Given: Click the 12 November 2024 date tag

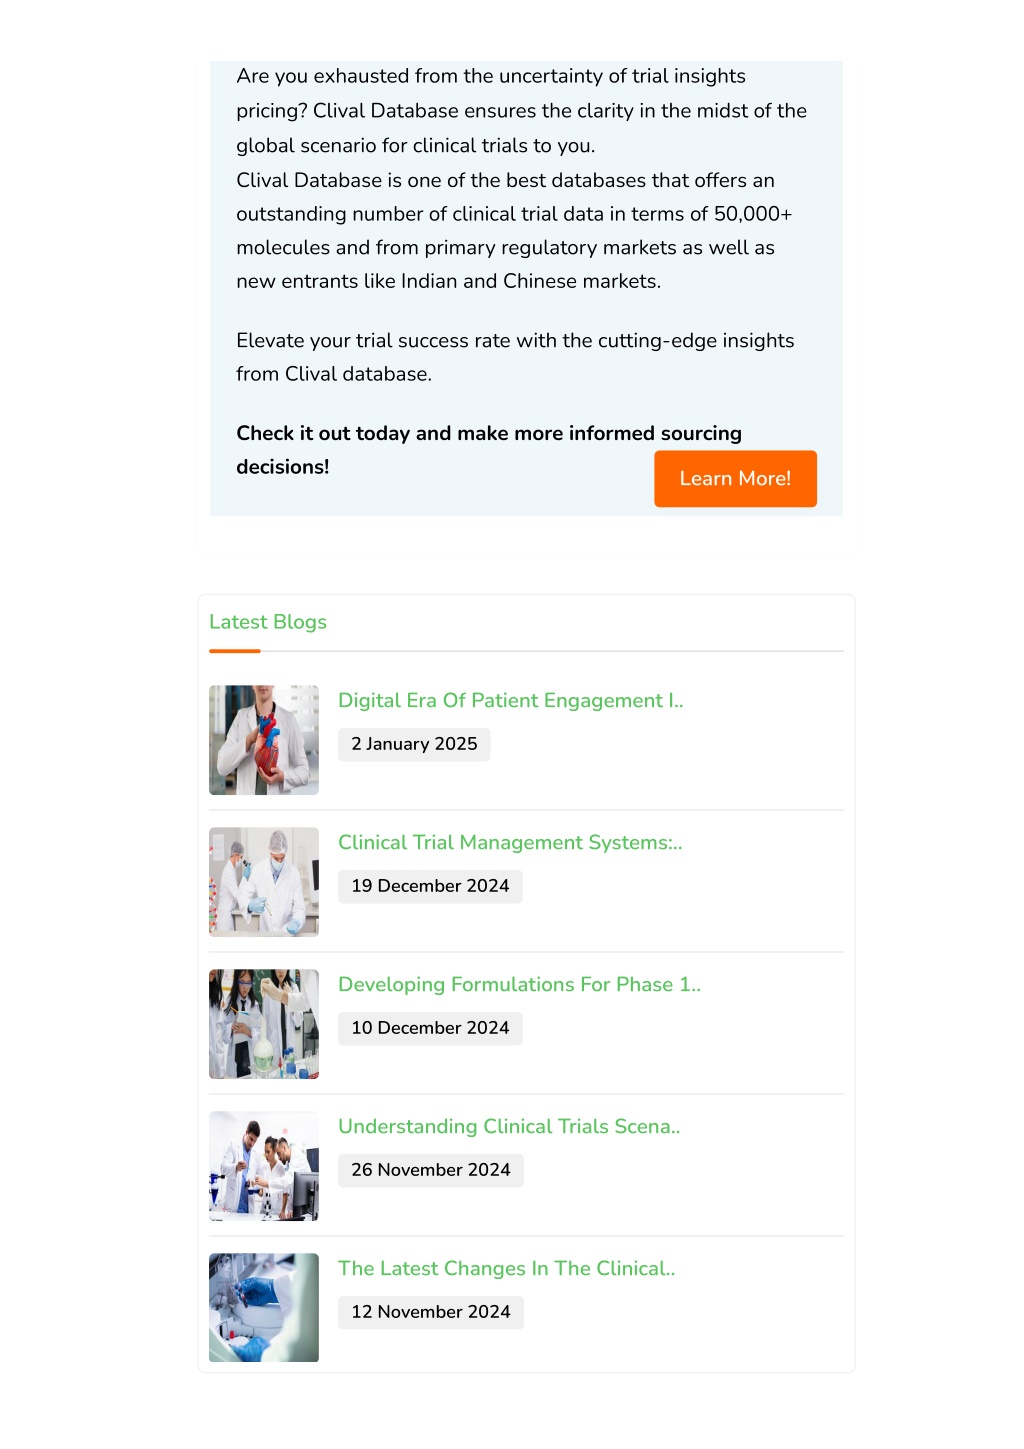Looking at the screenshot, I should [431, 1312].
